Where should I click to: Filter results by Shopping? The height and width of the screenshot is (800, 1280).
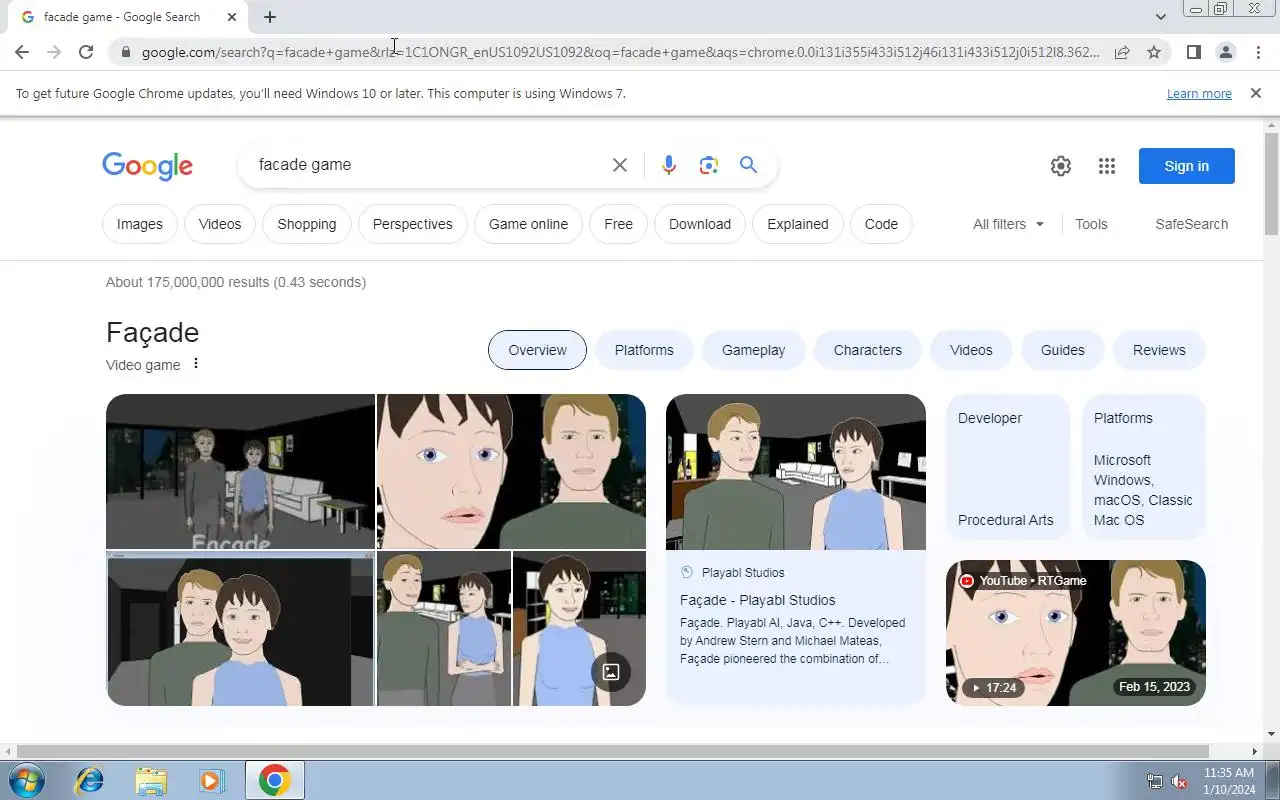(307, 224)
